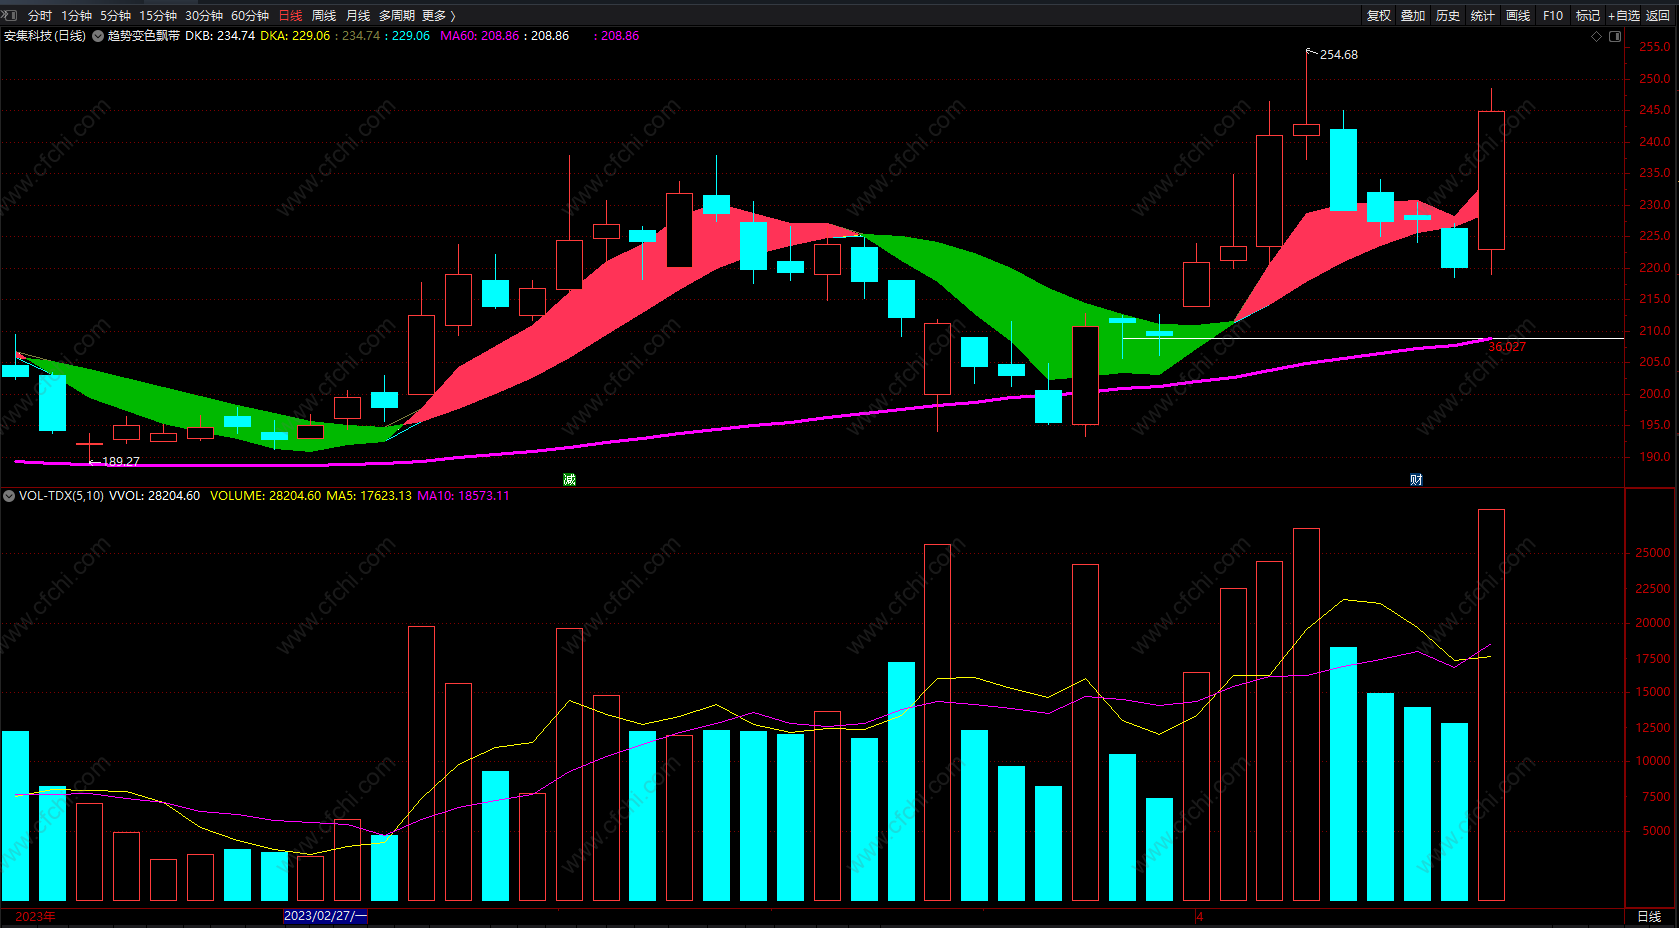Click the 255.0 price axis label
Screen dimensions: 1679x928
tap(1654, 47)
